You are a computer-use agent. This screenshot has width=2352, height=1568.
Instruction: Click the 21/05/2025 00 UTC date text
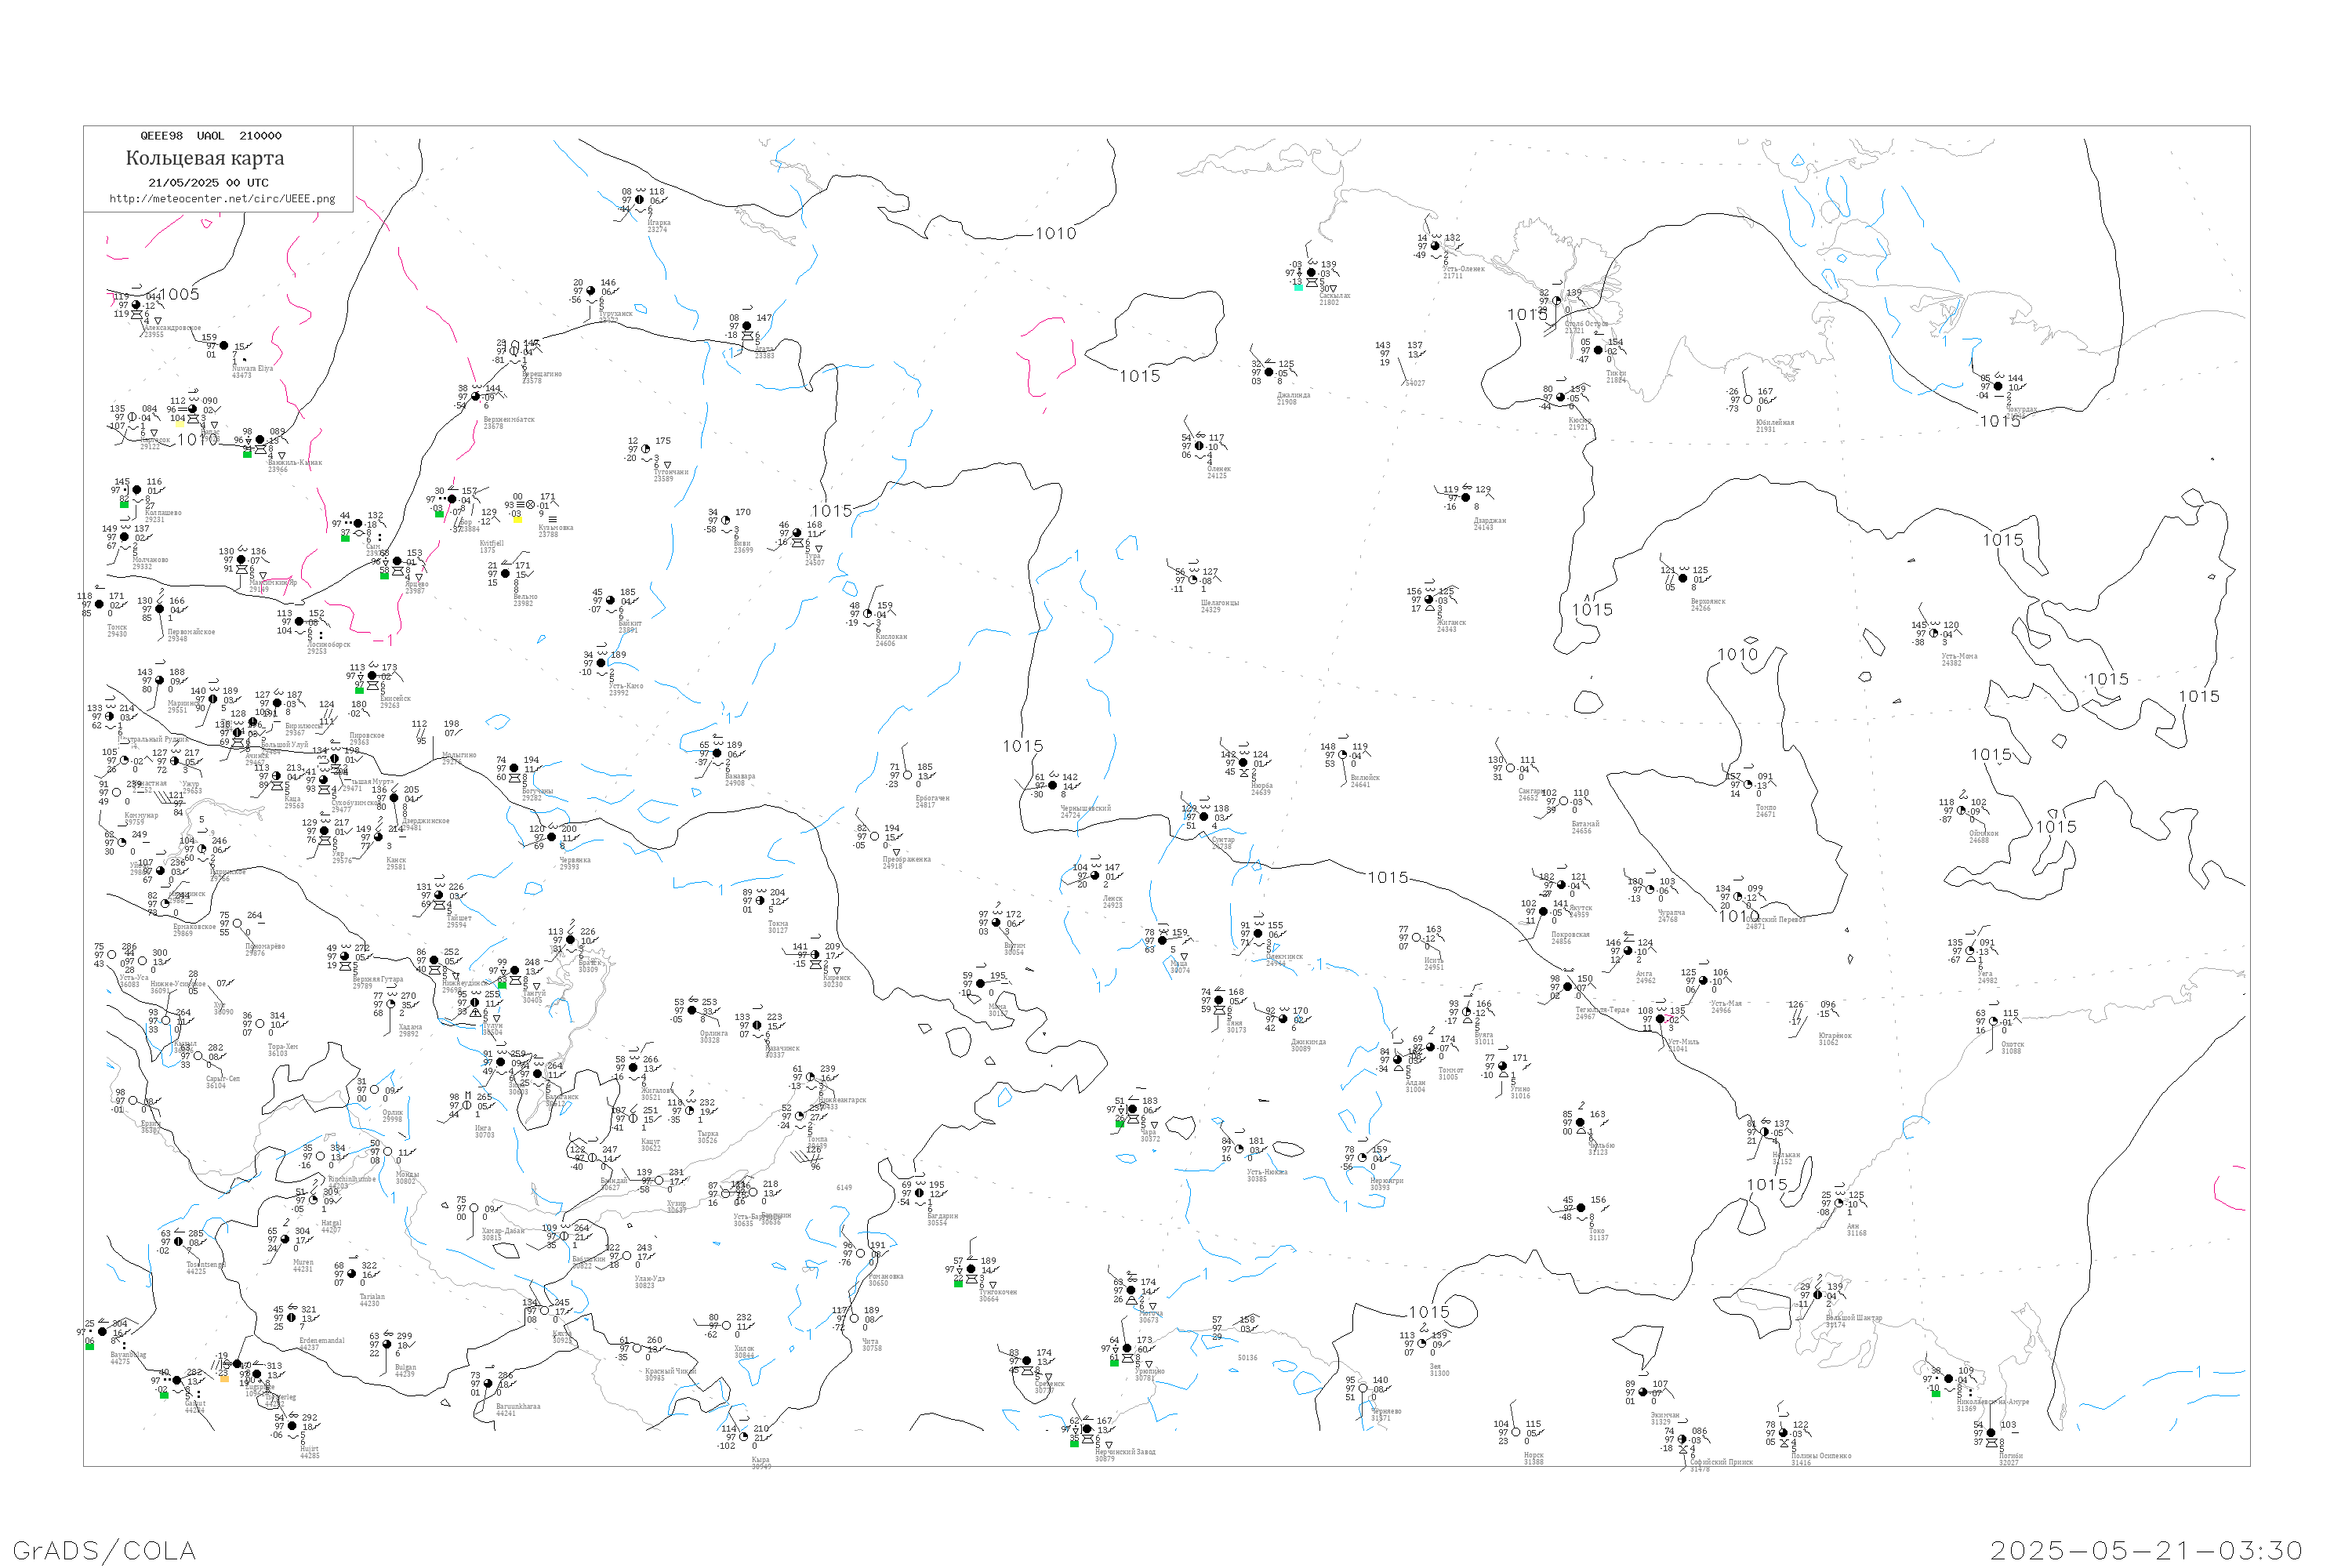[208, 183]
